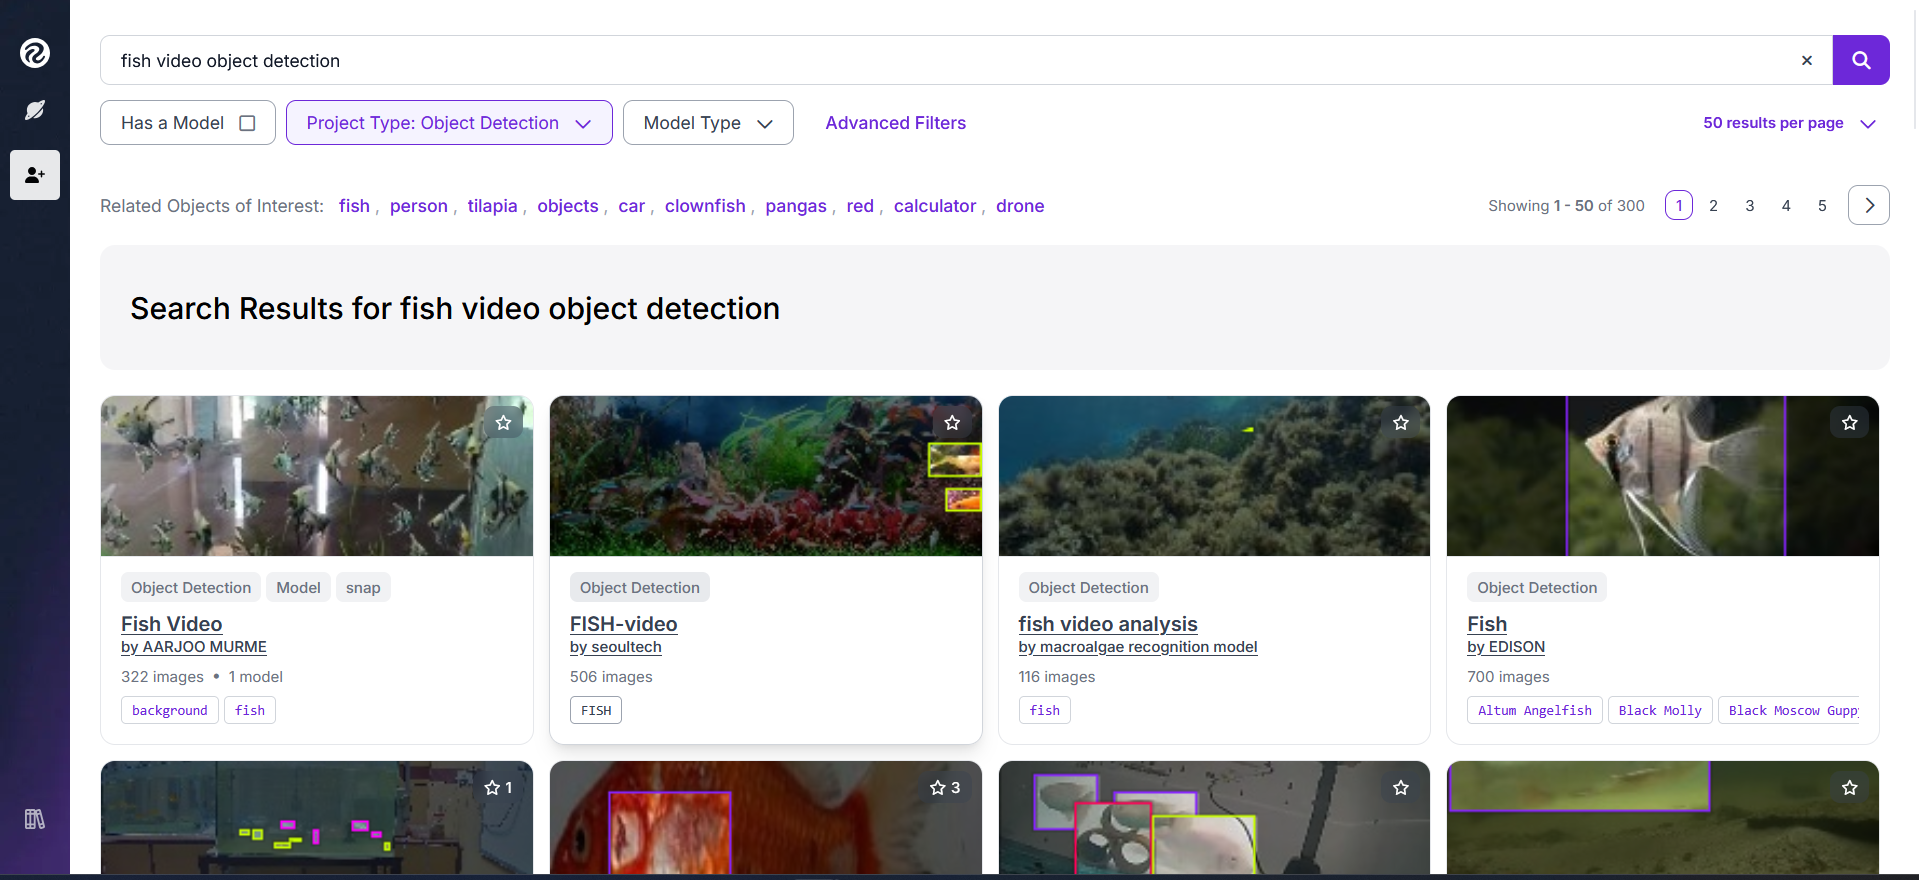
Task: Click the fish tag on Fish Video
Action: point(250,710)
